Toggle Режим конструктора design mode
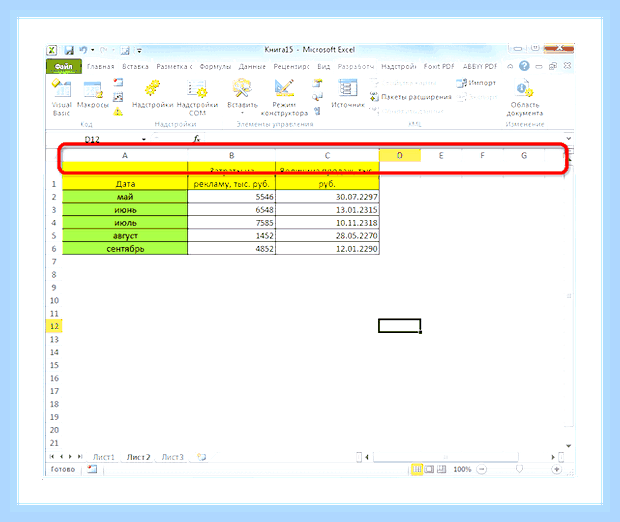Viewport: 620px width, 522px height. coord(284,98)
